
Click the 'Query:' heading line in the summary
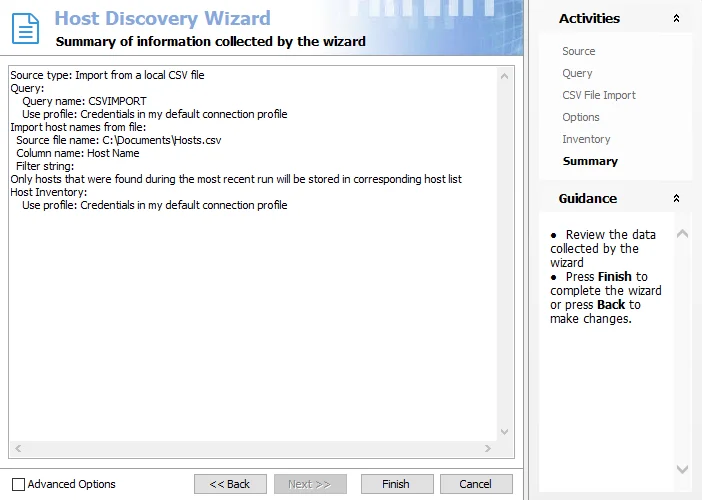pyautogui.click(x=27, y=88)
